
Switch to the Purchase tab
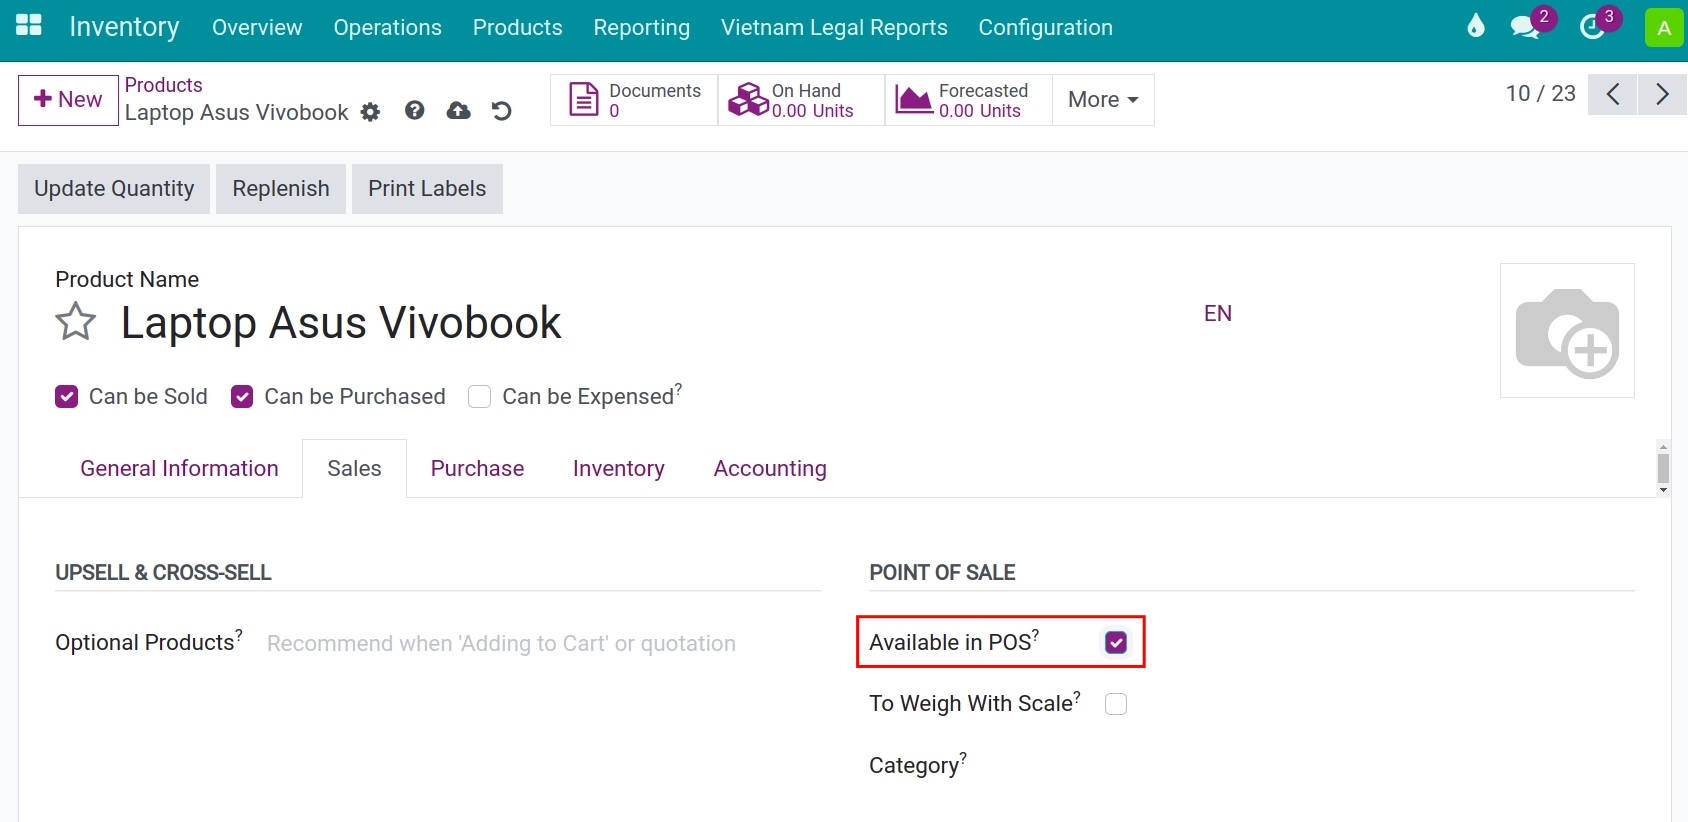click(478, 469)
